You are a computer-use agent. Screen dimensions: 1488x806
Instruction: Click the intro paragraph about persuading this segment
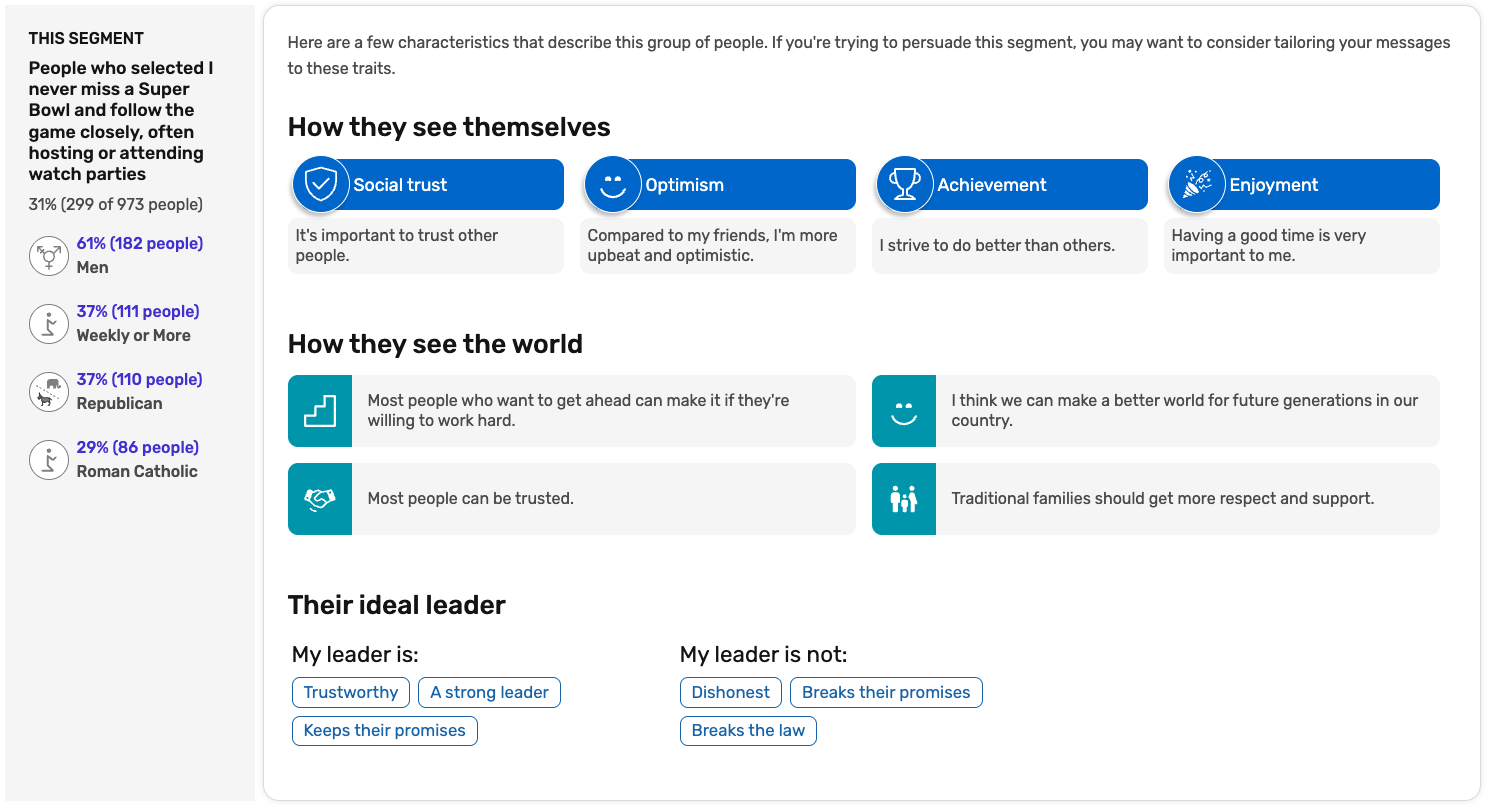[x=869, y=55]
